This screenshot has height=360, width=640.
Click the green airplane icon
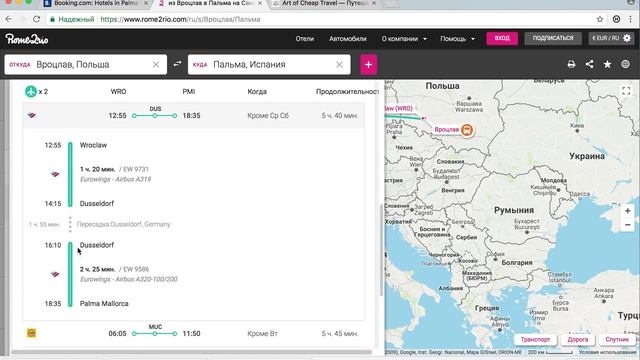31,91
